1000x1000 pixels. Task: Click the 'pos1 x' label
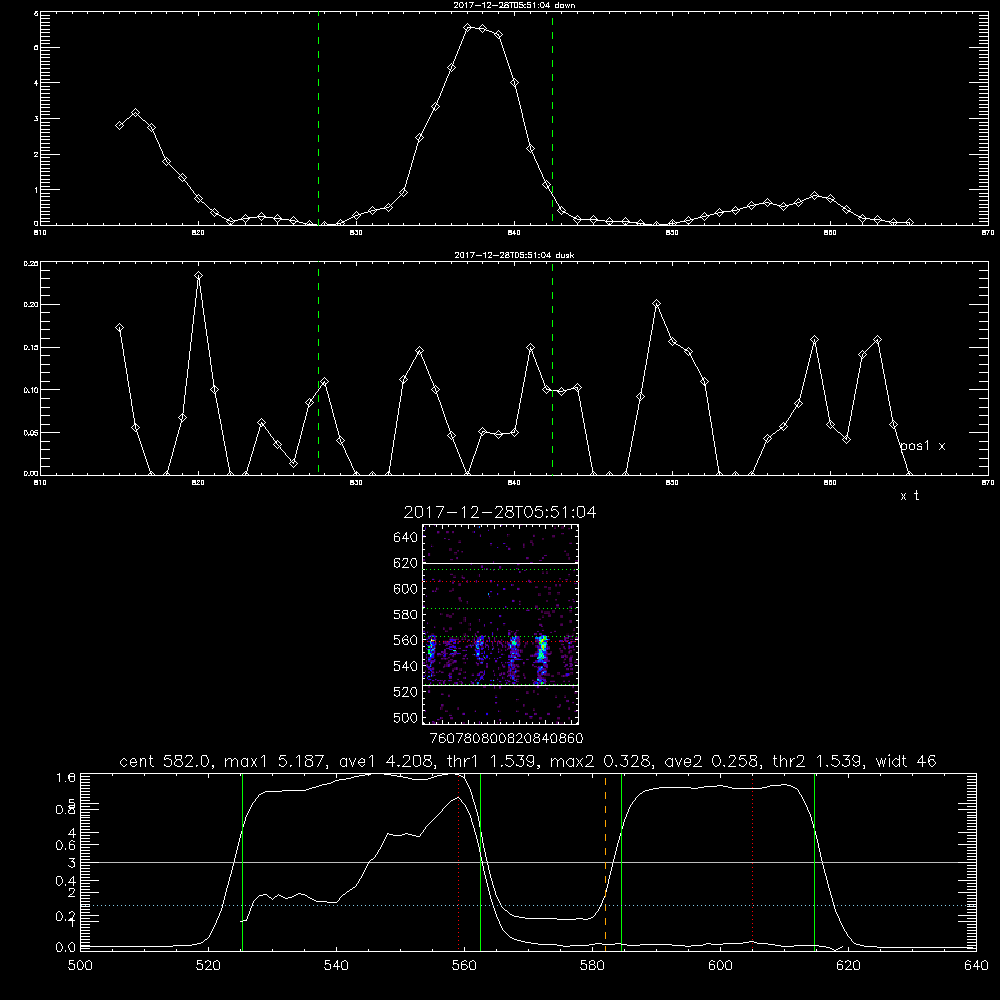point(923,446)
